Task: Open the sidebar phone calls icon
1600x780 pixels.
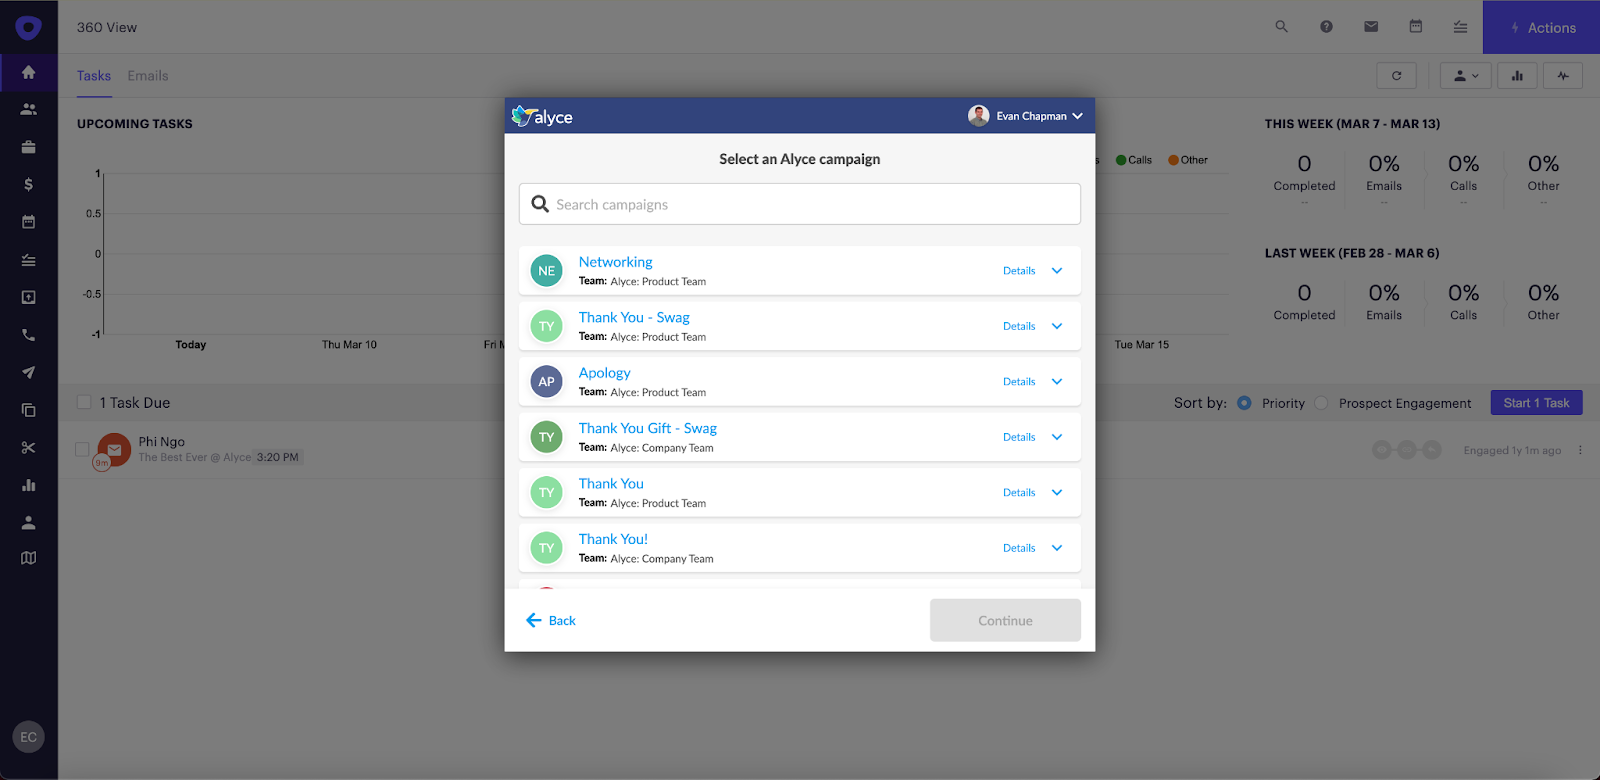Action: [28, 335]
